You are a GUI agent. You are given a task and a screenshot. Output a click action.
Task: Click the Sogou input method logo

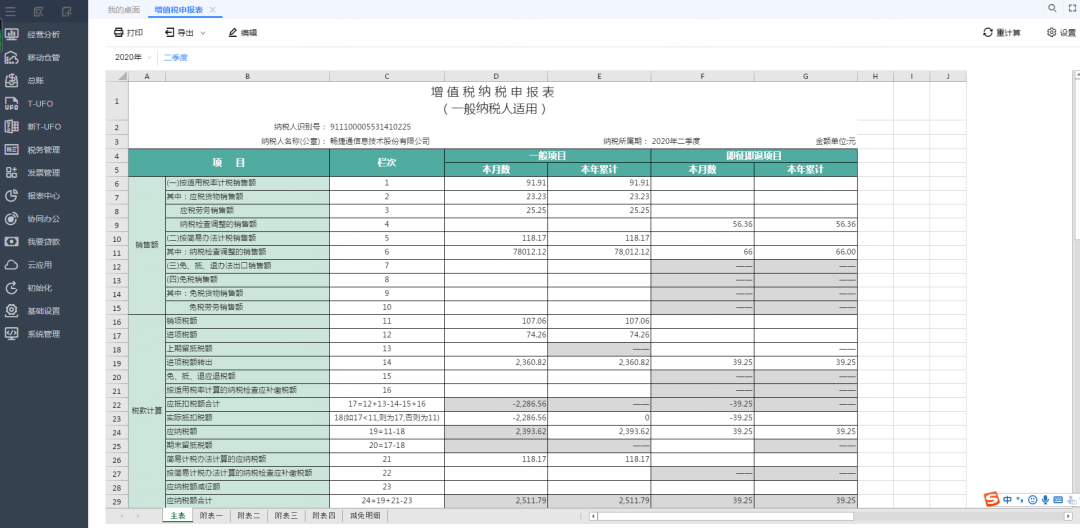coord(991,499)
